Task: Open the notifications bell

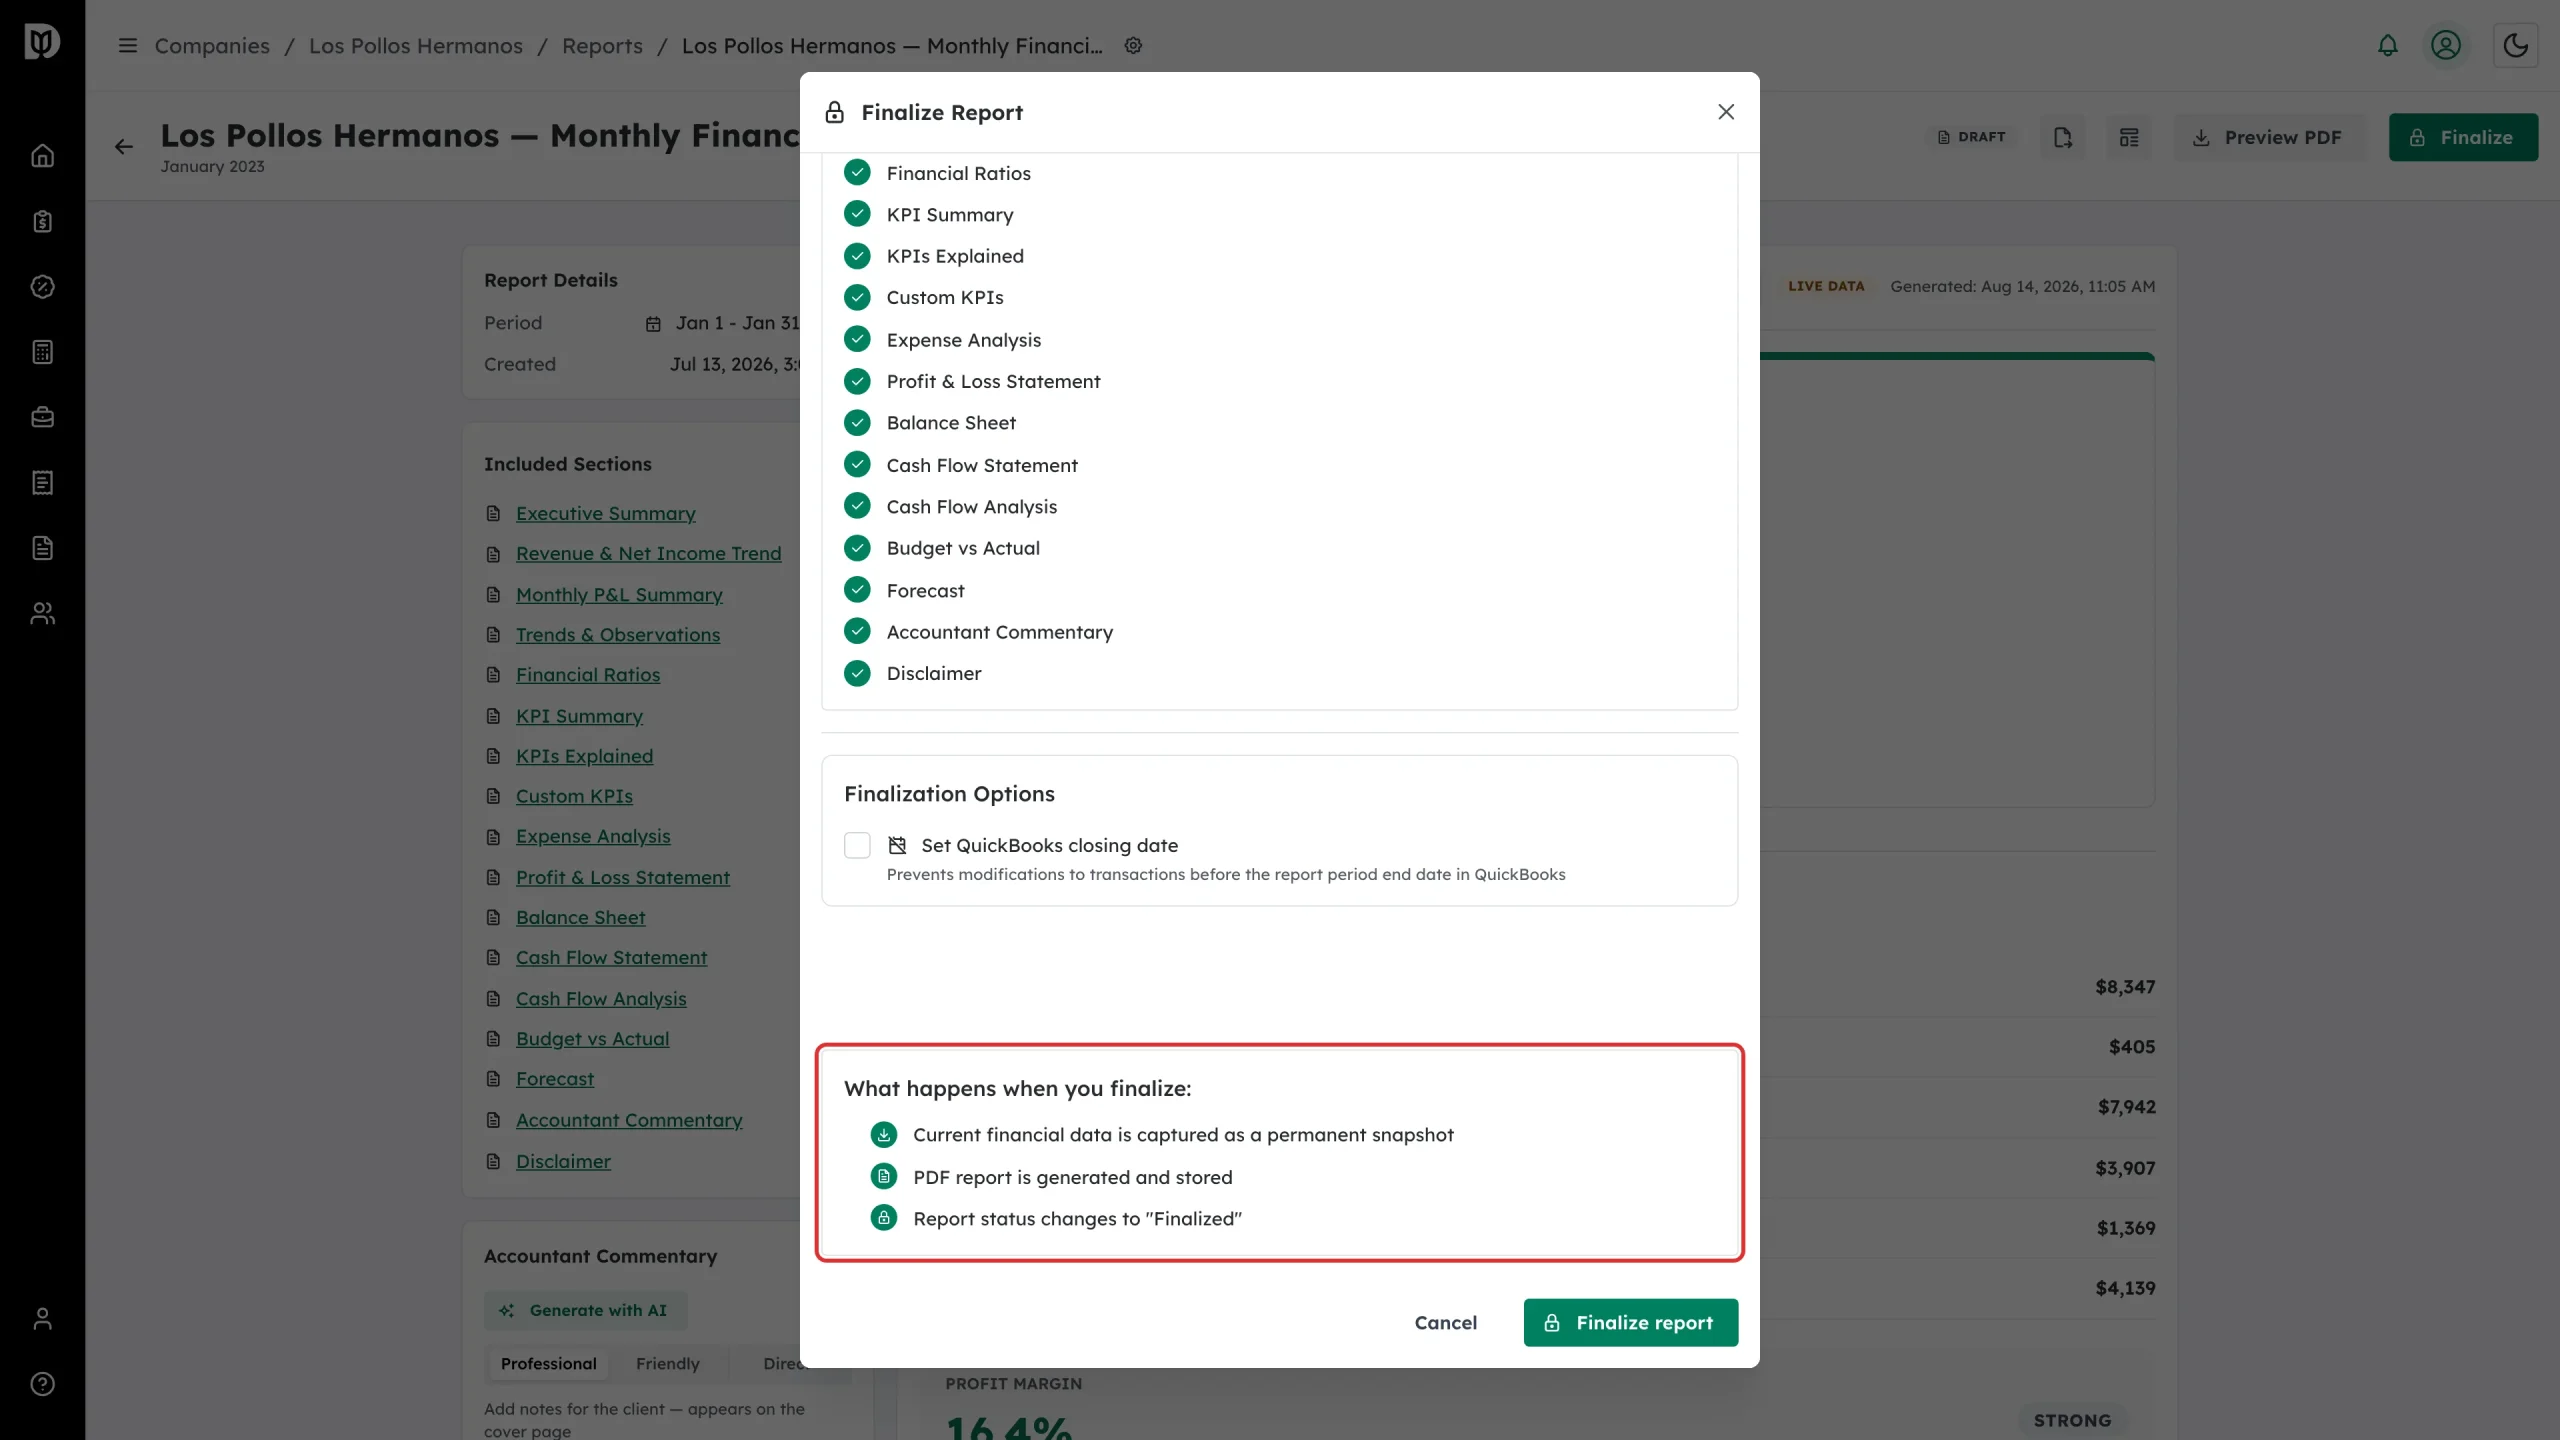Action: click(x=2387, y=46)
